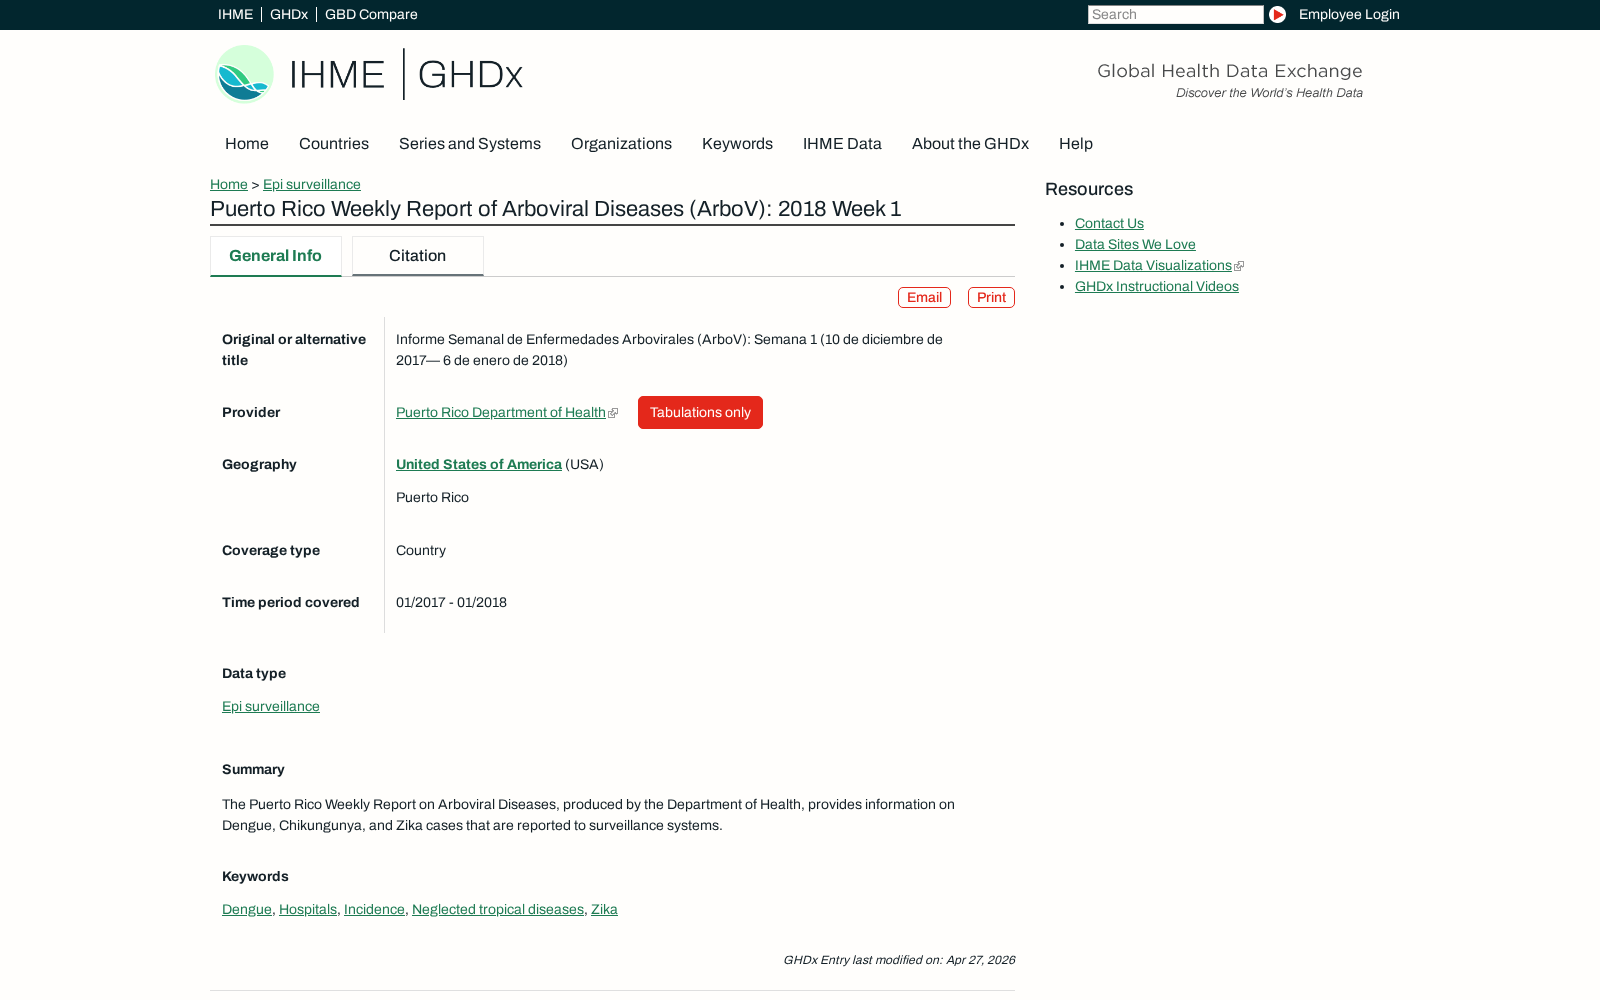Click the 'Puerto Rico' geography text

coord(432,497)
